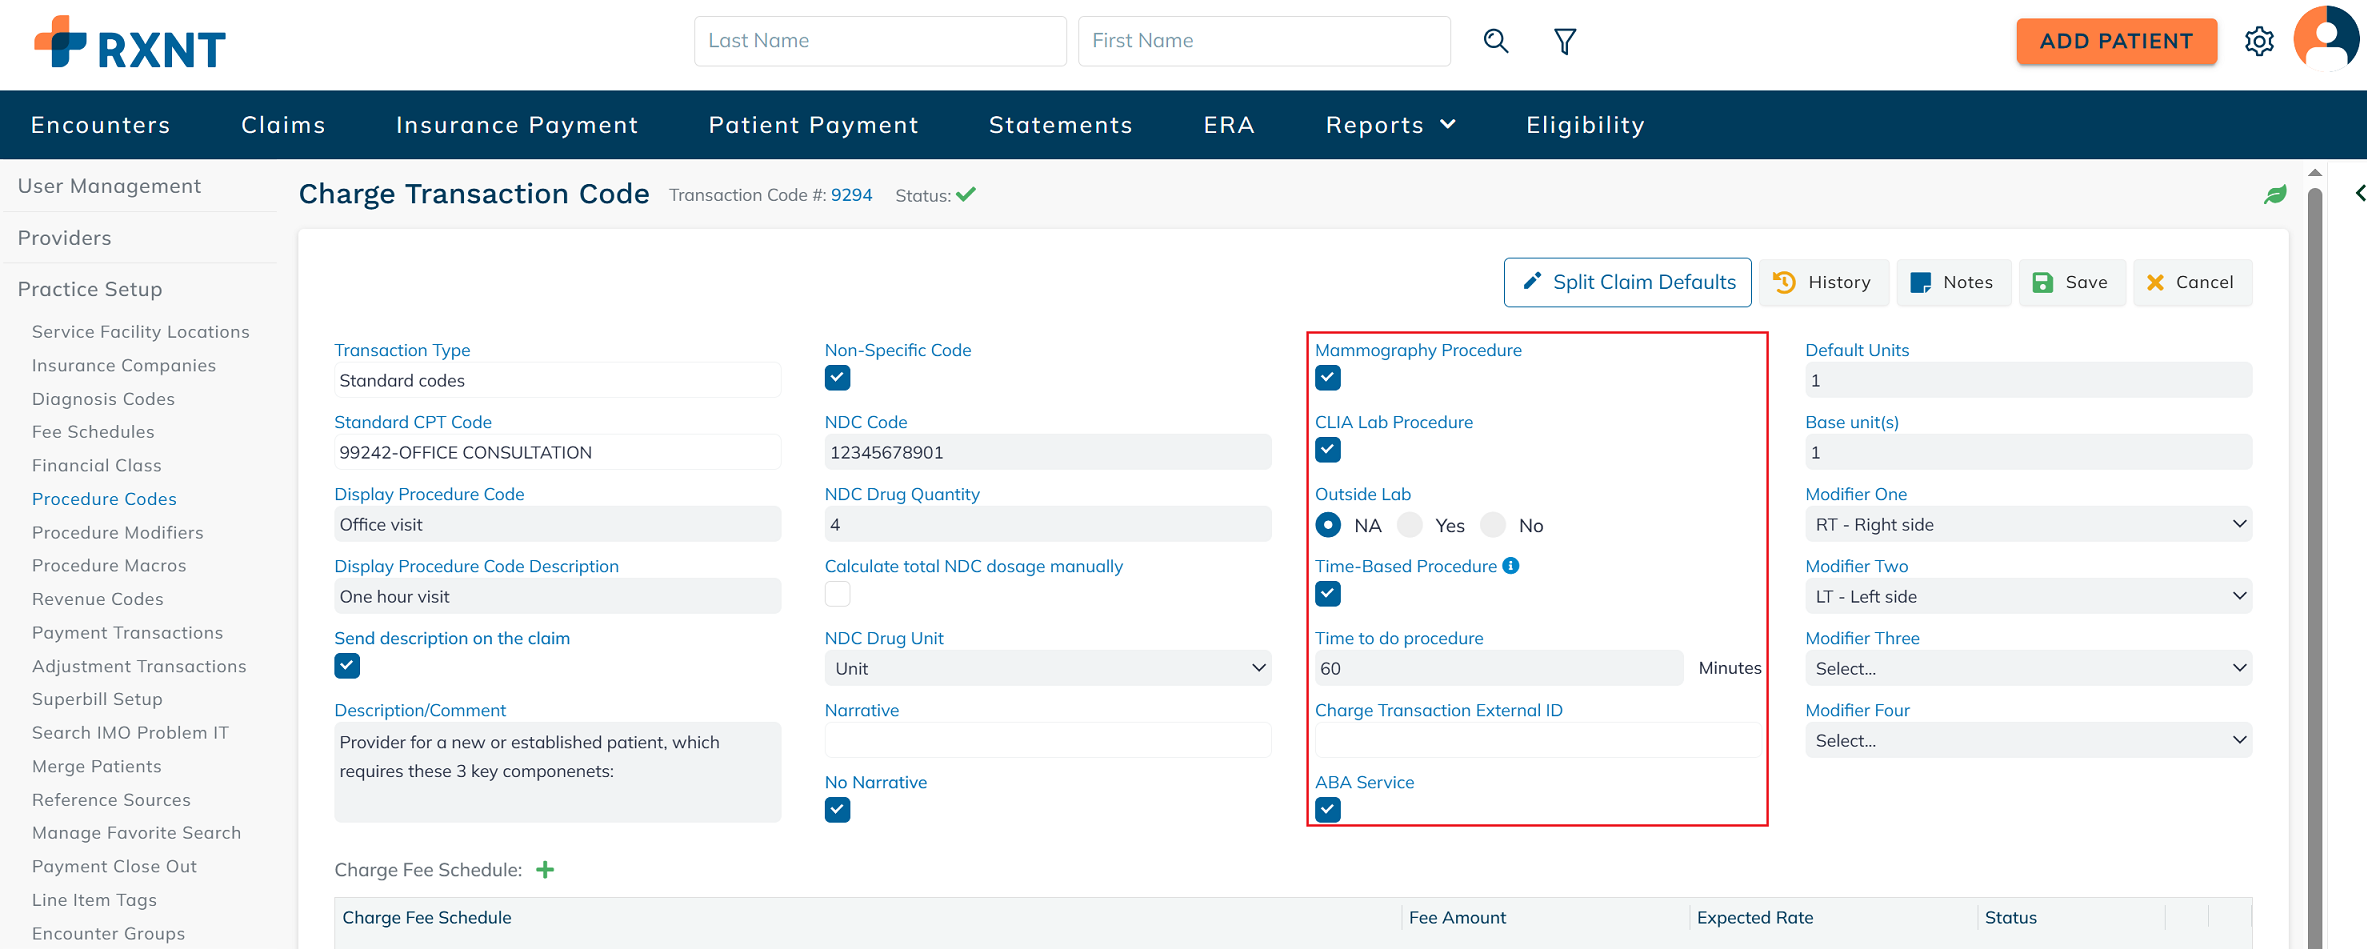Image resolution: width=2367 pixels, height=949 pixels.
Task: Open the filter funnel icon
Action: 1565,41
